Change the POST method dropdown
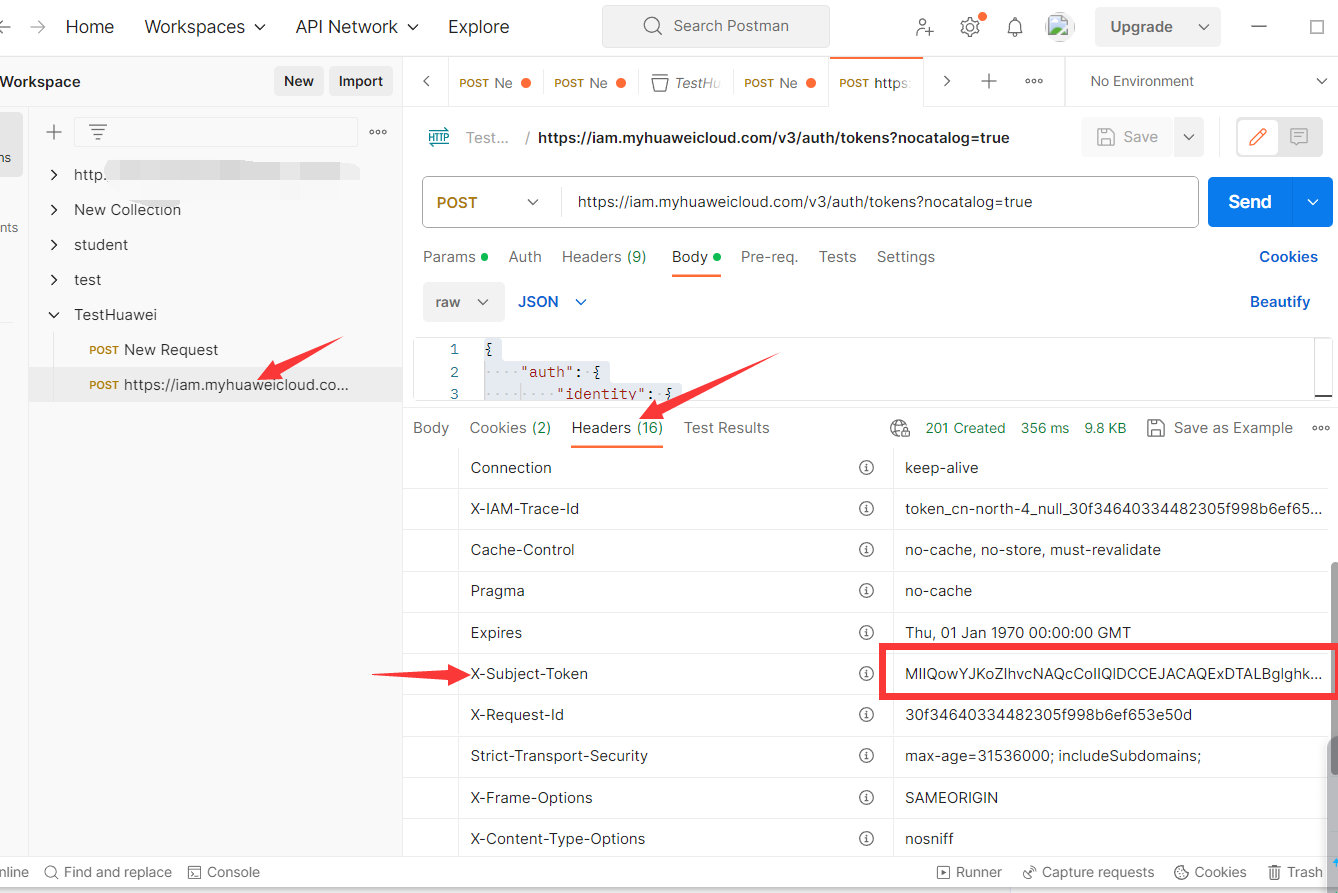 489,202
